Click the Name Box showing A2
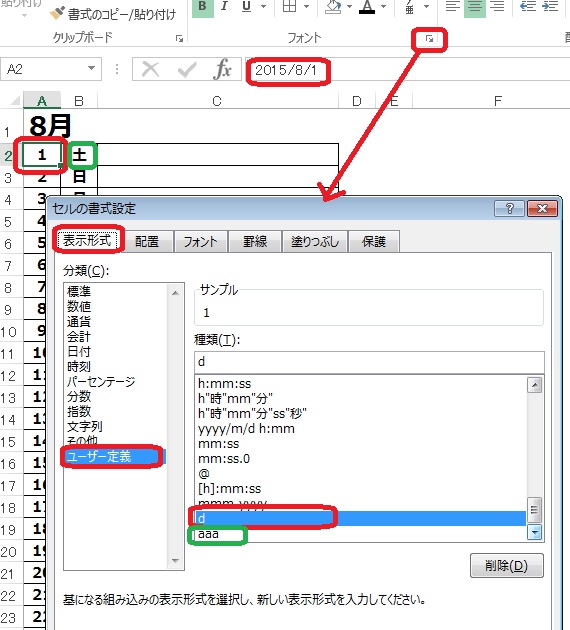This screenshot has height=630, width=570. tap(43, 69)
